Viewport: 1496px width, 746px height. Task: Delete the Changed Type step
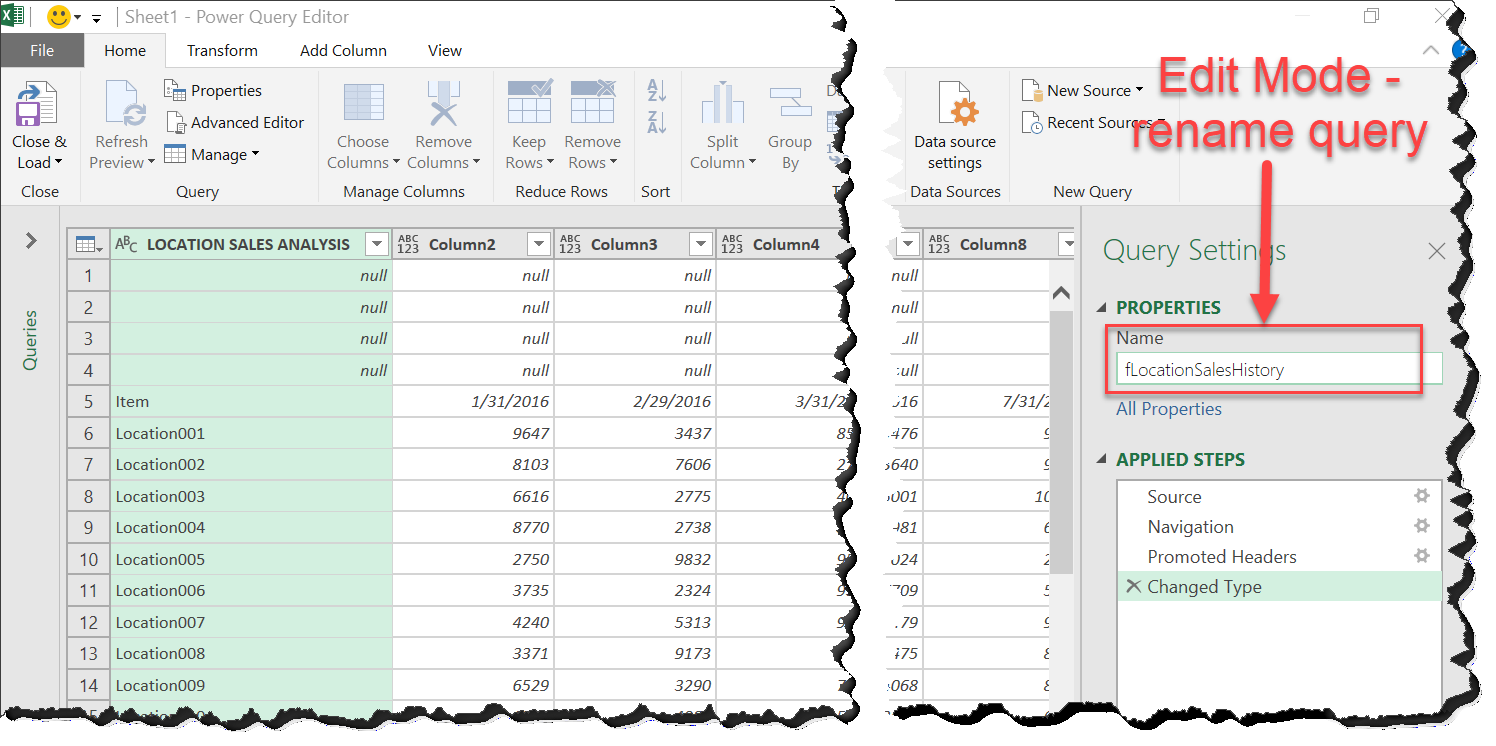(x=1134, y=587)
